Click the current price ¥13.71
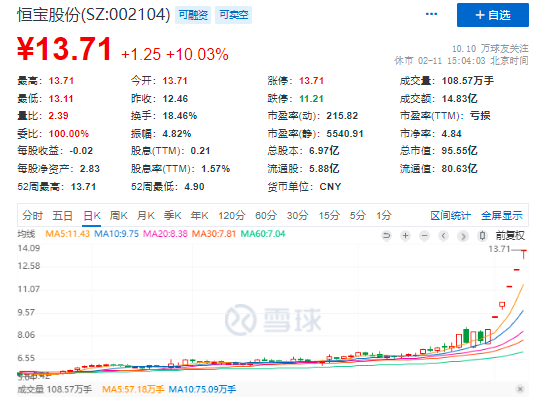545x397 pixels. (64, 49)
